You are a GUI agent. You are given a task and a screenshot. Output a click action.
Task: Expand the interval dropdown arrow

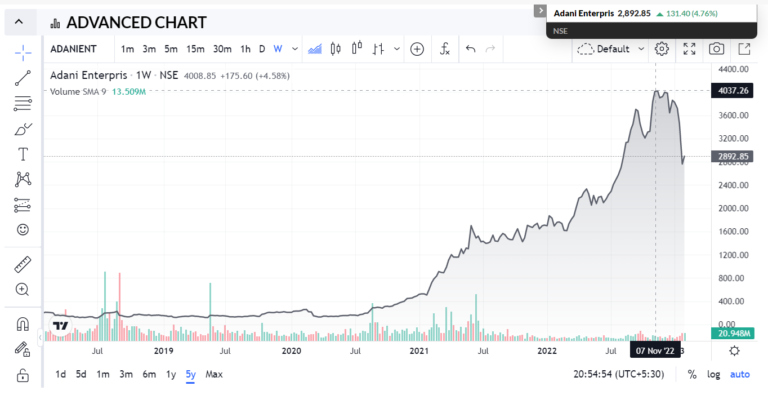295,49
